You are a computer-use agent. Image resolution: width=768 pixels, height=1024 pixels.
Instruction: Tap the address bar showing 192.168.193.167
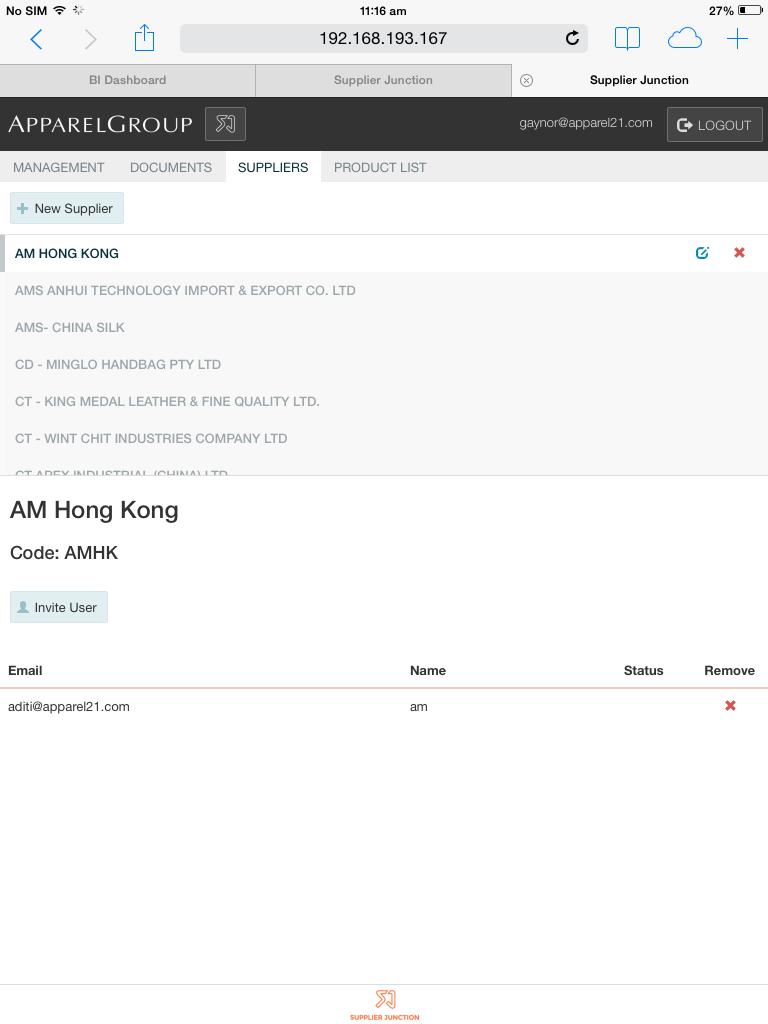point(383,39)
